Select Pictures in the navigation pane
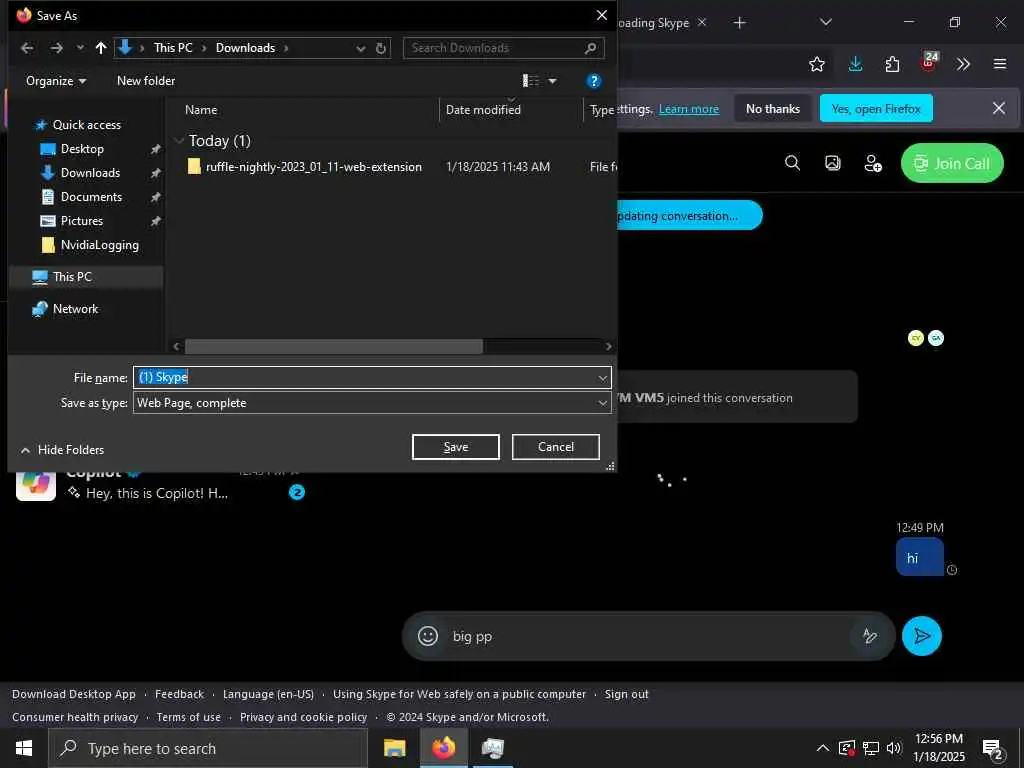 pyautogui.click(x=82, y=221)
